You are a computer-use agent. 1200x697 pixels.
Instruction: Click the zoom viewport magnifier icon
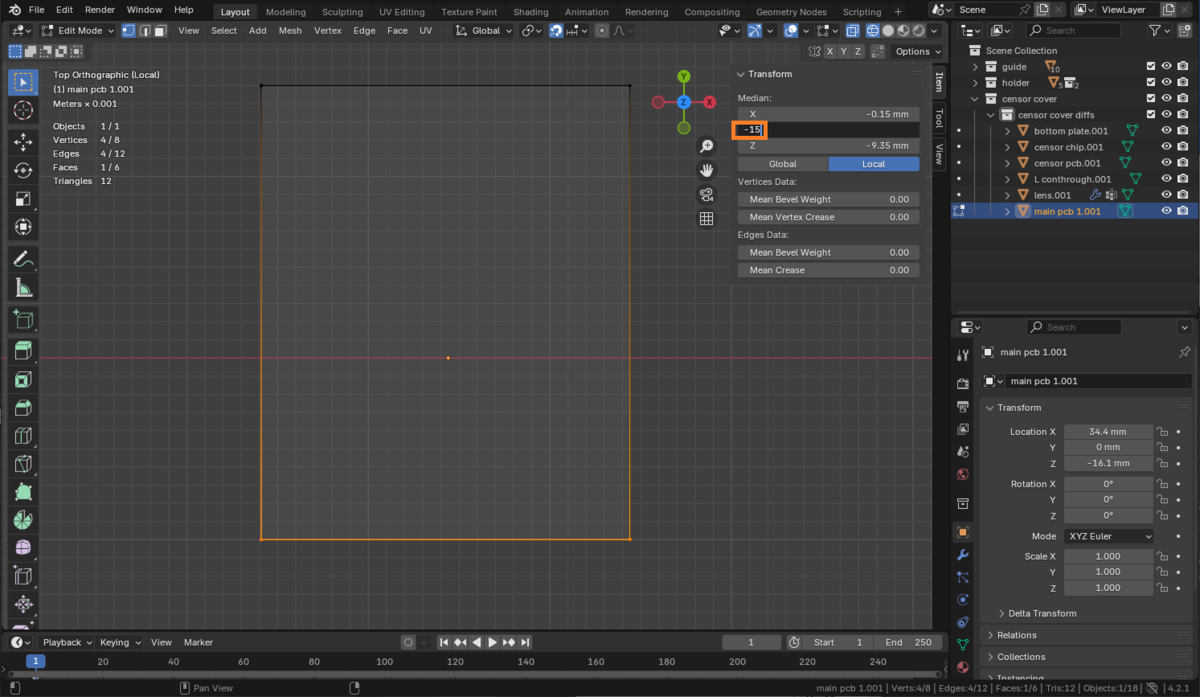point(706,147)
